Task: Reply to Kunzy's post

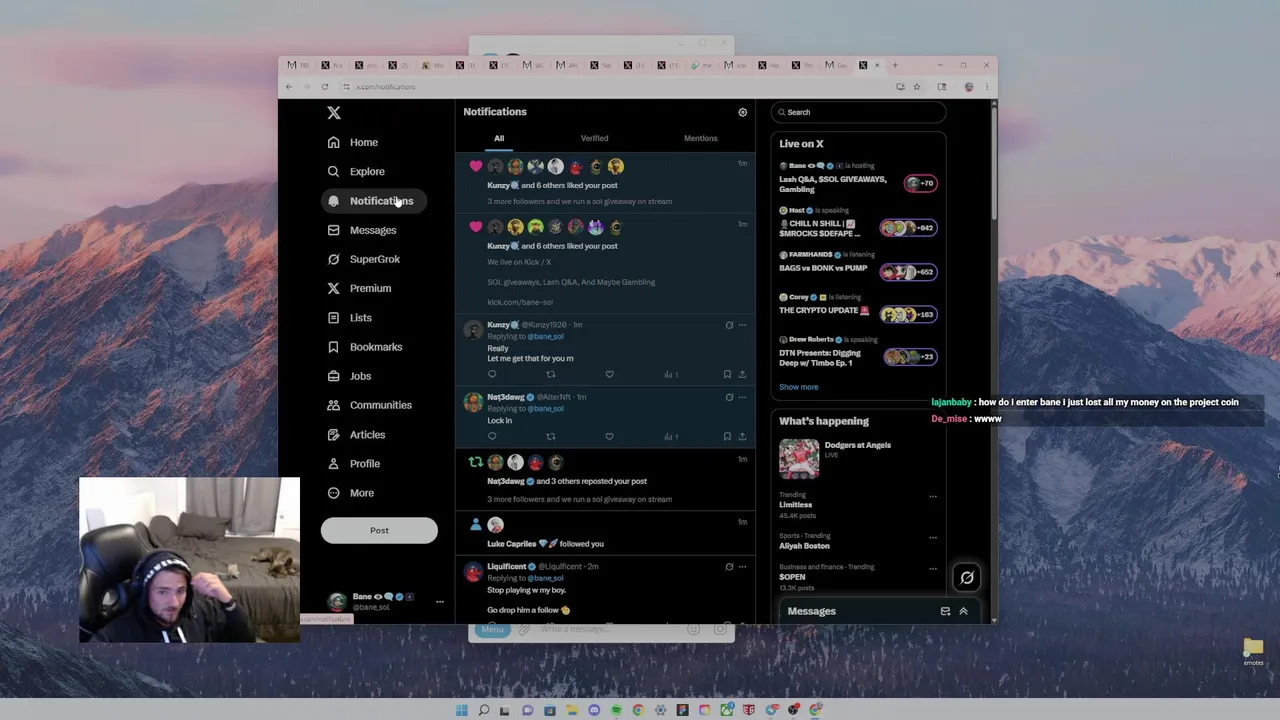Action: tap(492, 374)
